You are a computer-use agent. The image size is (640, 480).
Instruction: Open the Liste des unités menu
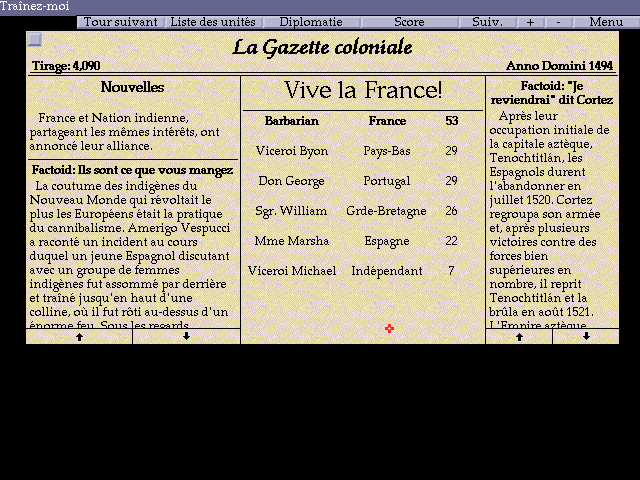tap(213, 22)
